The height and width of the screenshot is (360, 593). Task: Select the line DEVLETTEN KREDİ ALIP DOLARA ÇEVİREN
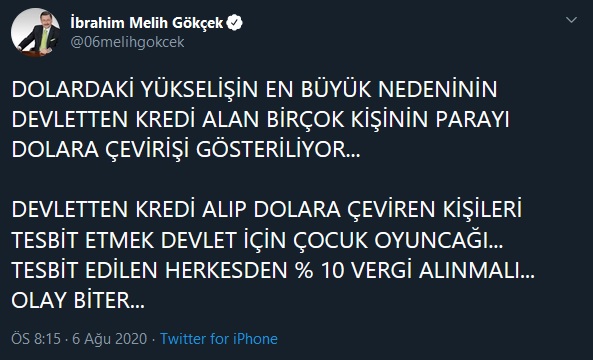(x=267, y=210)
